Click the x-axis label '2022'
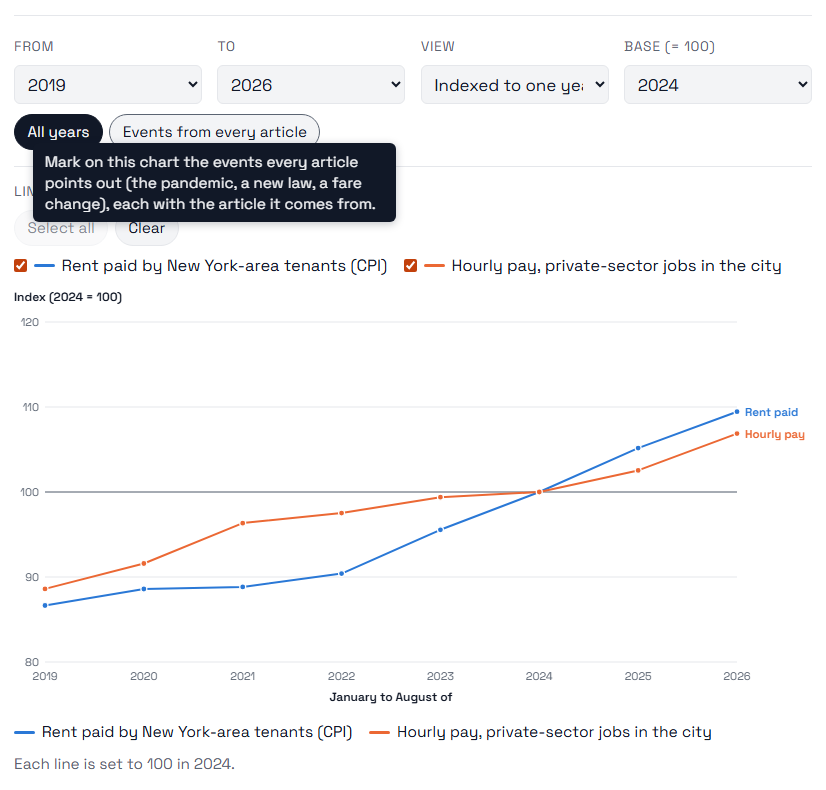 click(x=341, y=676)
